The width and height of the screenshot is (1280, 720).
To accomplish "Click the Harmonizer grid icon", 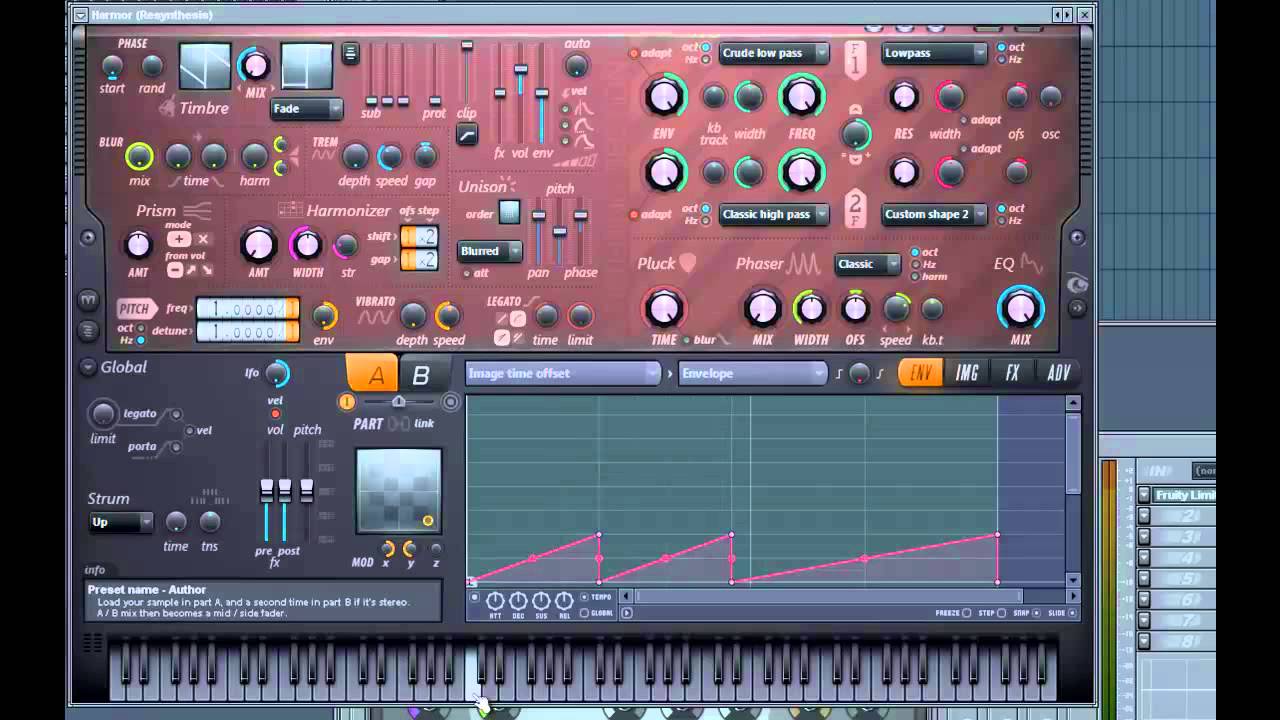I will (290, 210).
